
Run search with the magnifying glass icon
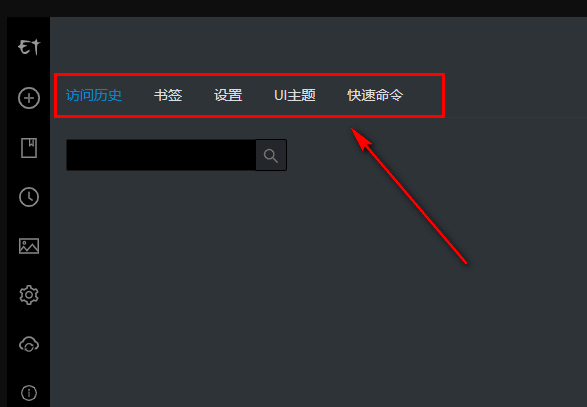pyautogui.click(x=271, y=155)
